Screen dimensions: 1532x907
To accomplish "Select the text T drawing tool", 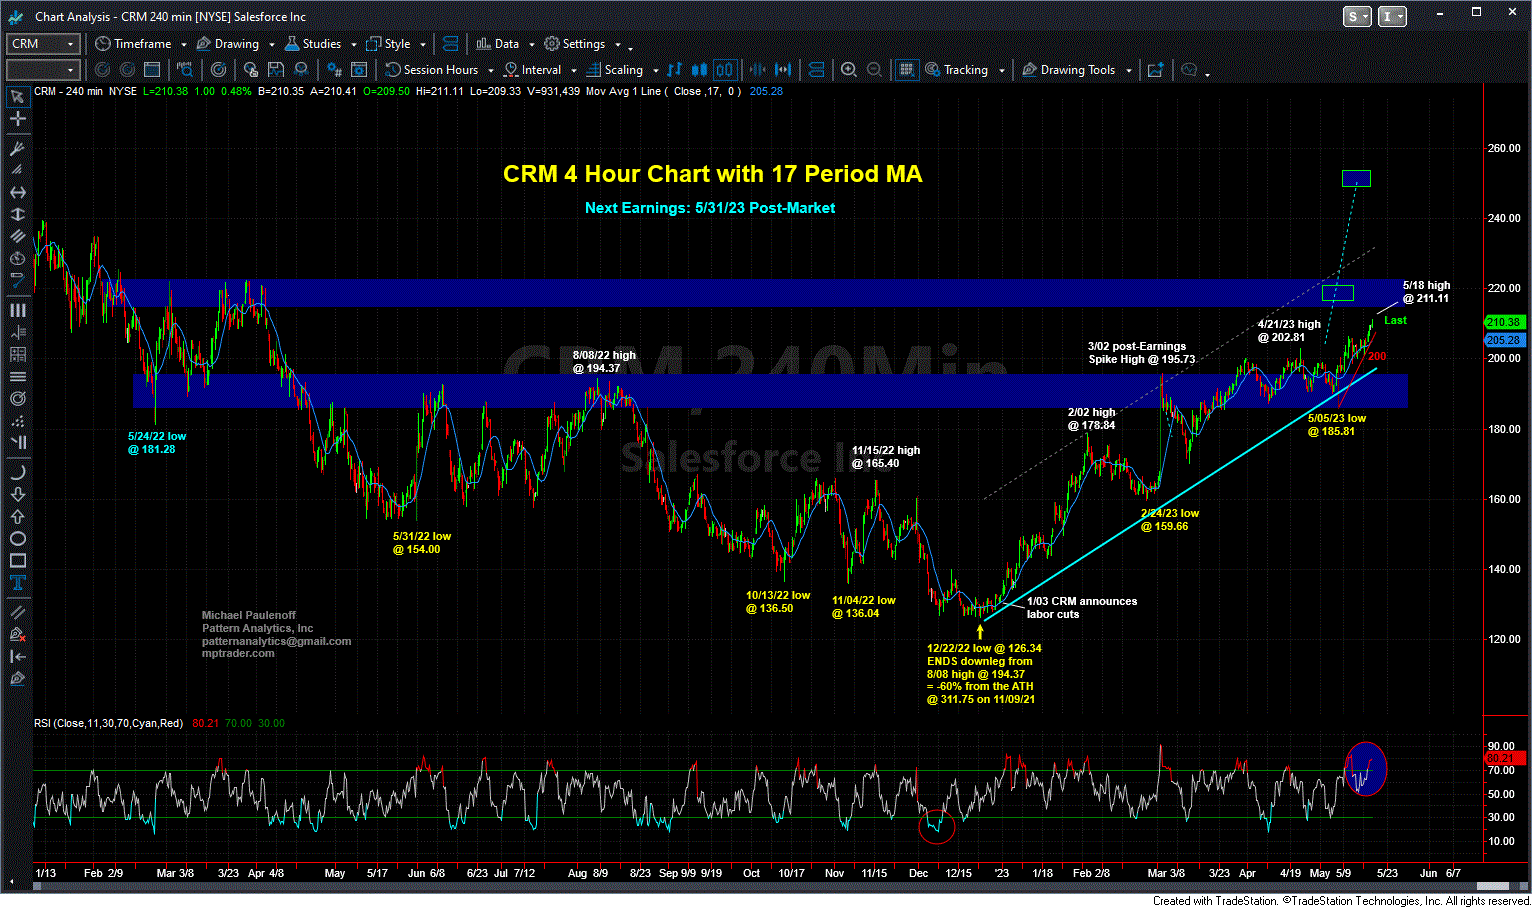I will (x=17, y=582).
